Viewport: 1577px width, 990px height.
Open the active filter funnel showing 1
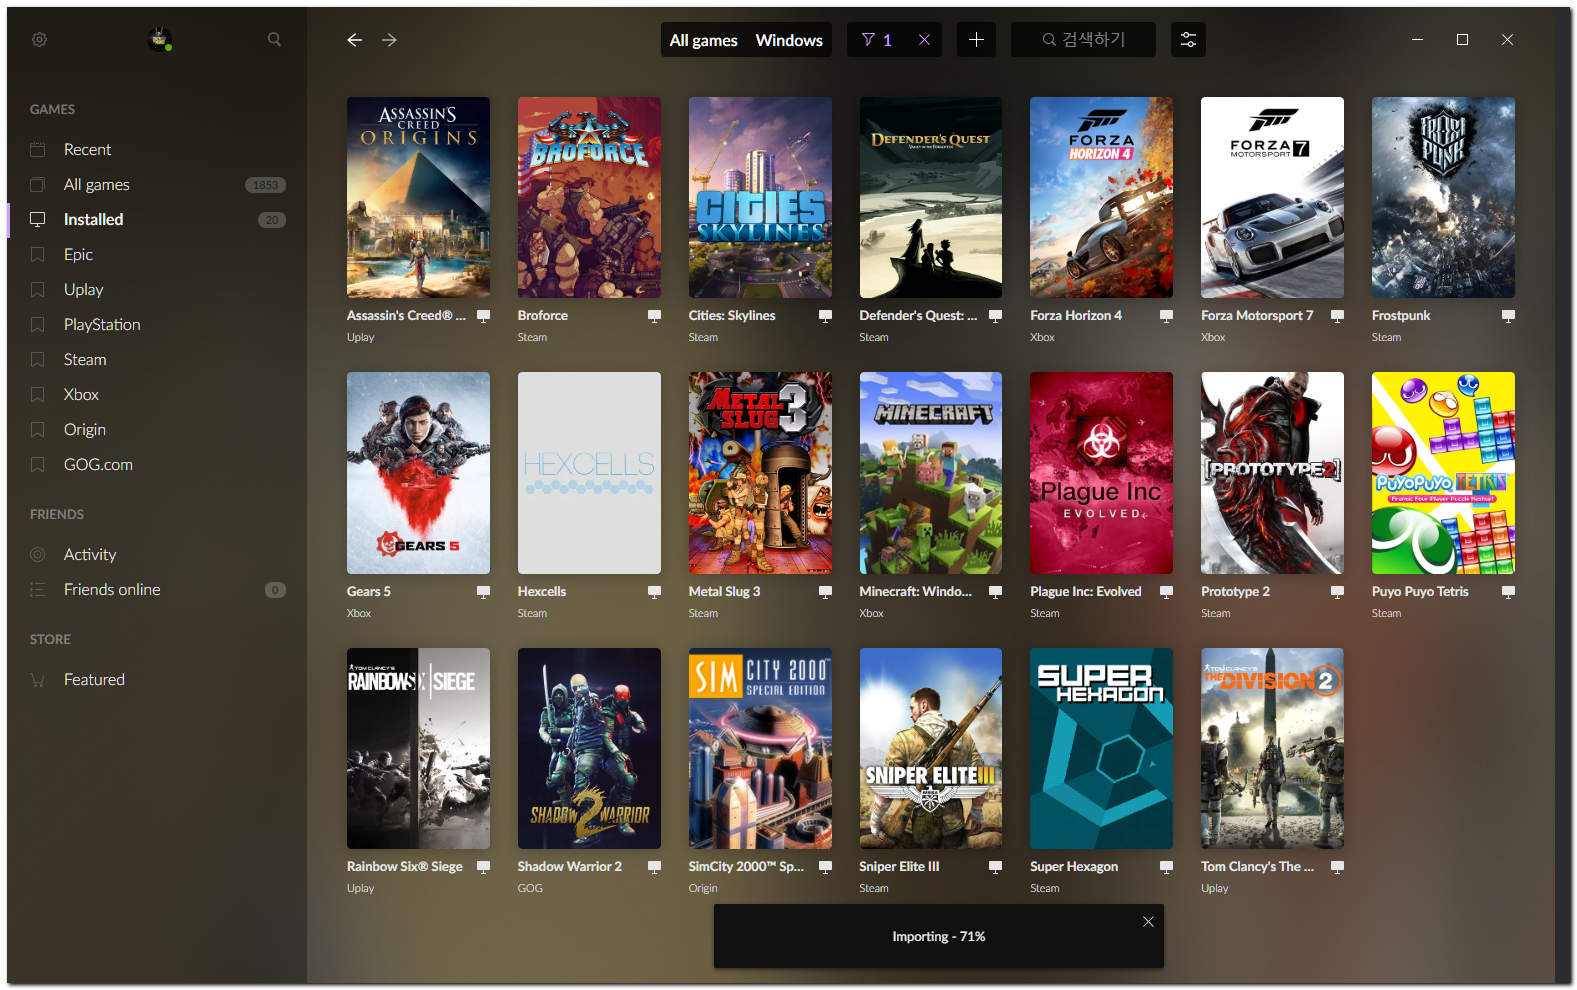coord(877,40)
